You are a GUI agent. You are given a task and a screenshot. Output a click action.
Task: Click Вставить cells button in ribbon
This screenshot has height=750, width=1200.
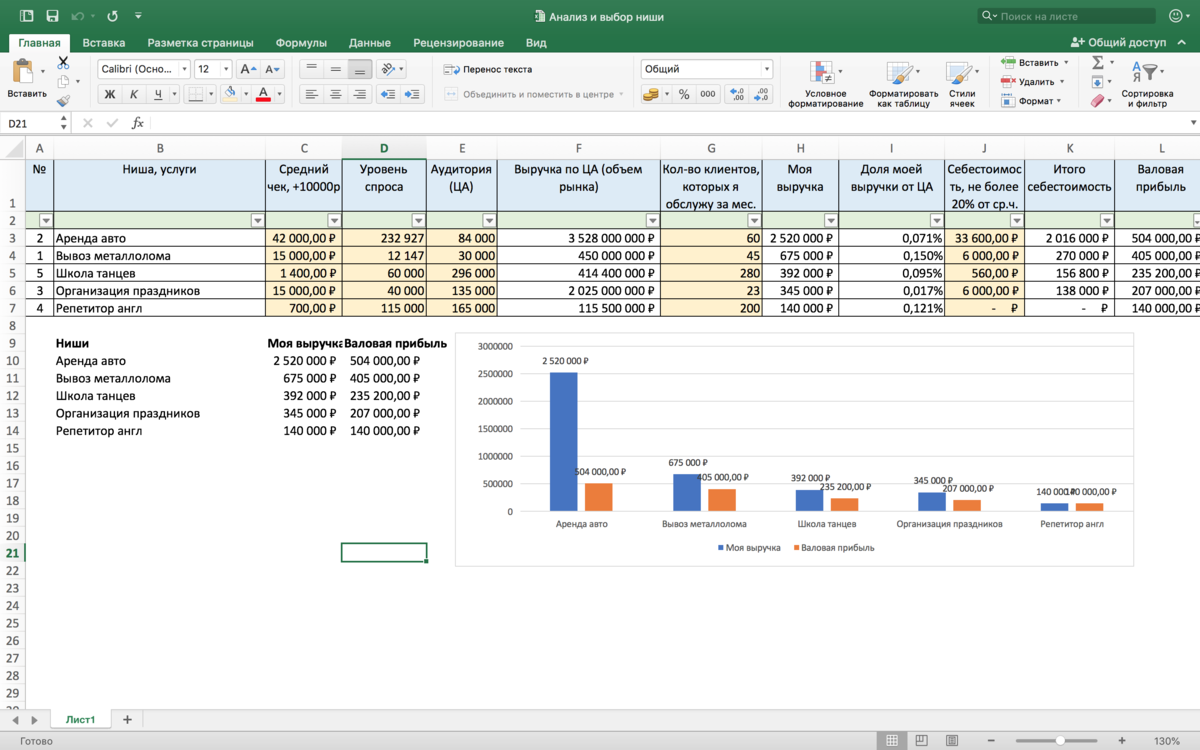[1034, 62]
